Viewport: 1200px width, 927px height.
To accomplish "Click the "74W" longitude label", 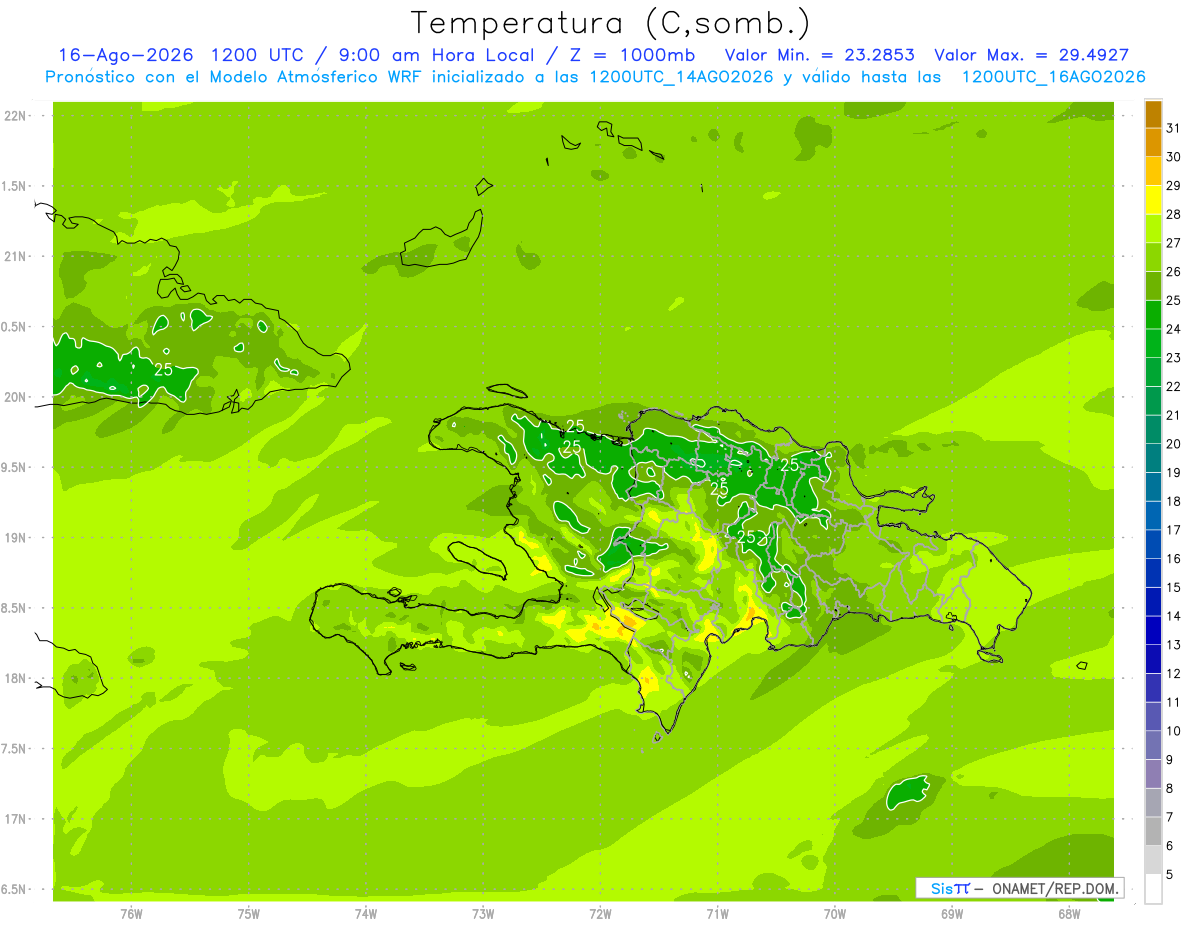I will [366, 913].
